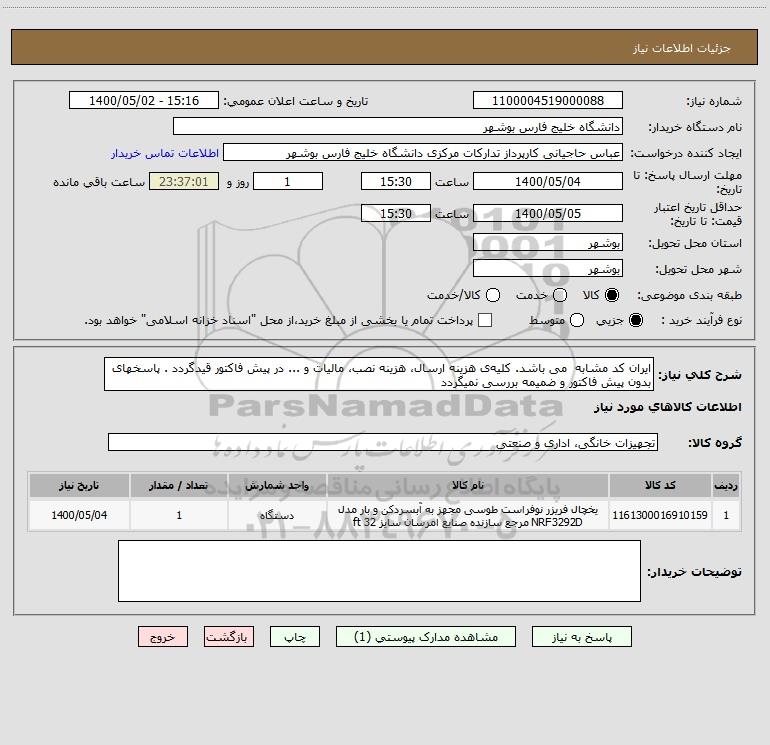The height and width of the screenshot is (745, 770).
Task: Click the چاپ print button
Action: (295, 637)
